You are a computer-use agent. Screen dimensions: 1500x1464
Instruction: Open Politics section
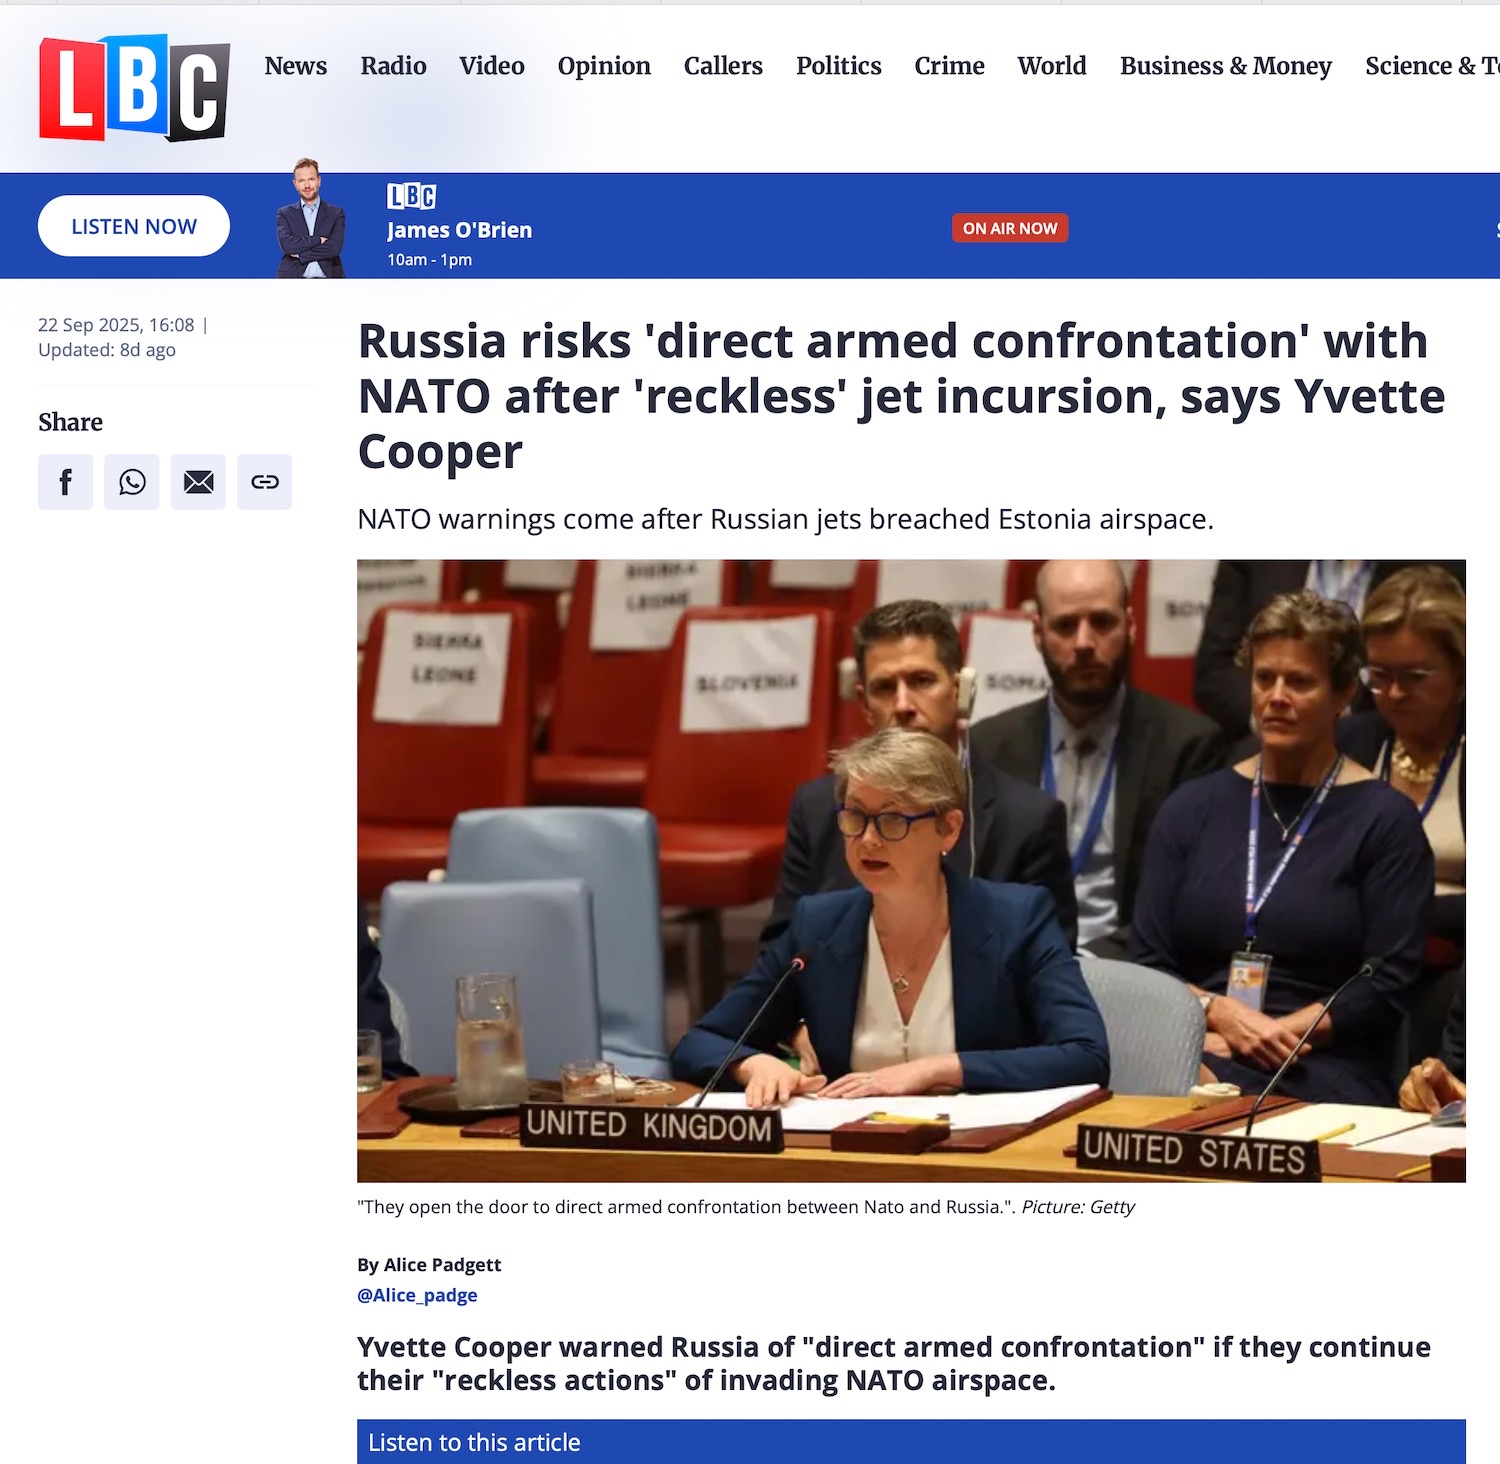click(x=839, y=66)
